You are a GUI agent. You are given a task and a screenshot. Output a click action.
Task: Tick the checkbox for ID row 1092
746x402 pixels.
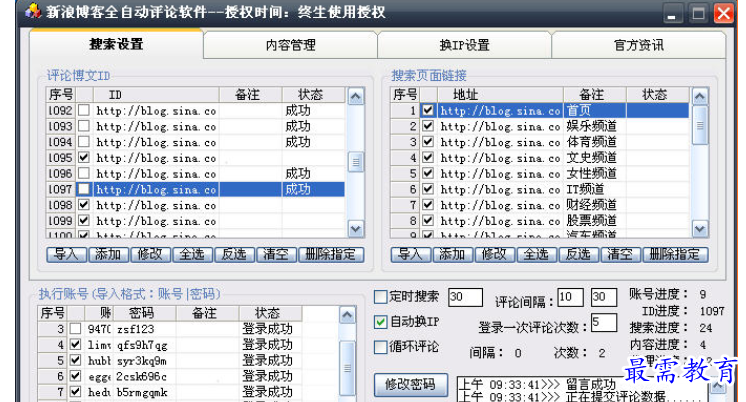point(84,110)
